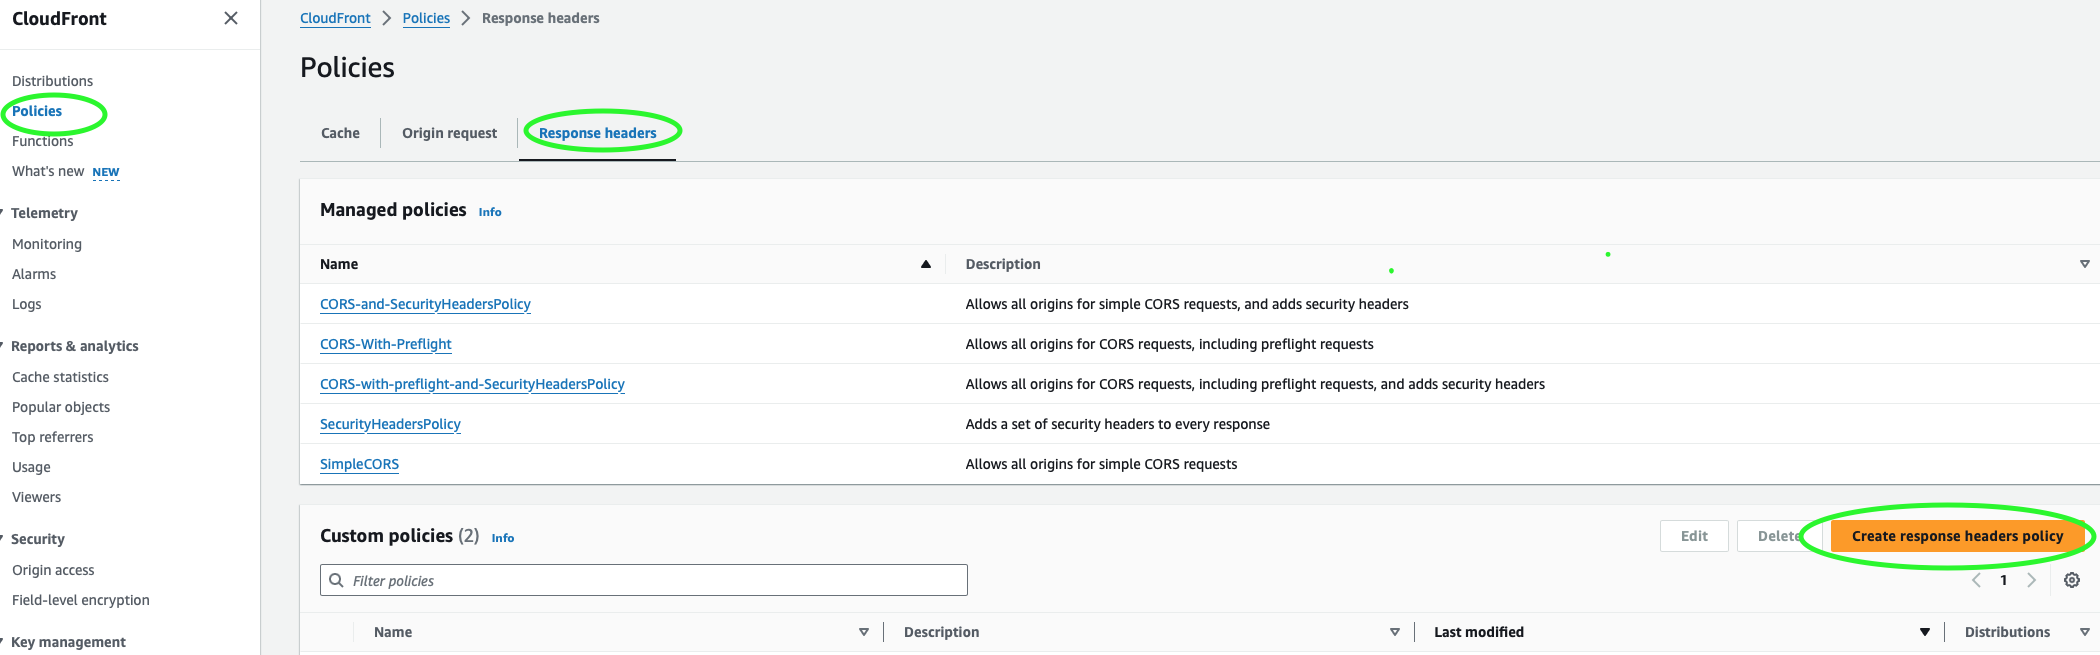Collapse the Telemetry sidebar section
2100x655 pixels.
tap(3, 213)
